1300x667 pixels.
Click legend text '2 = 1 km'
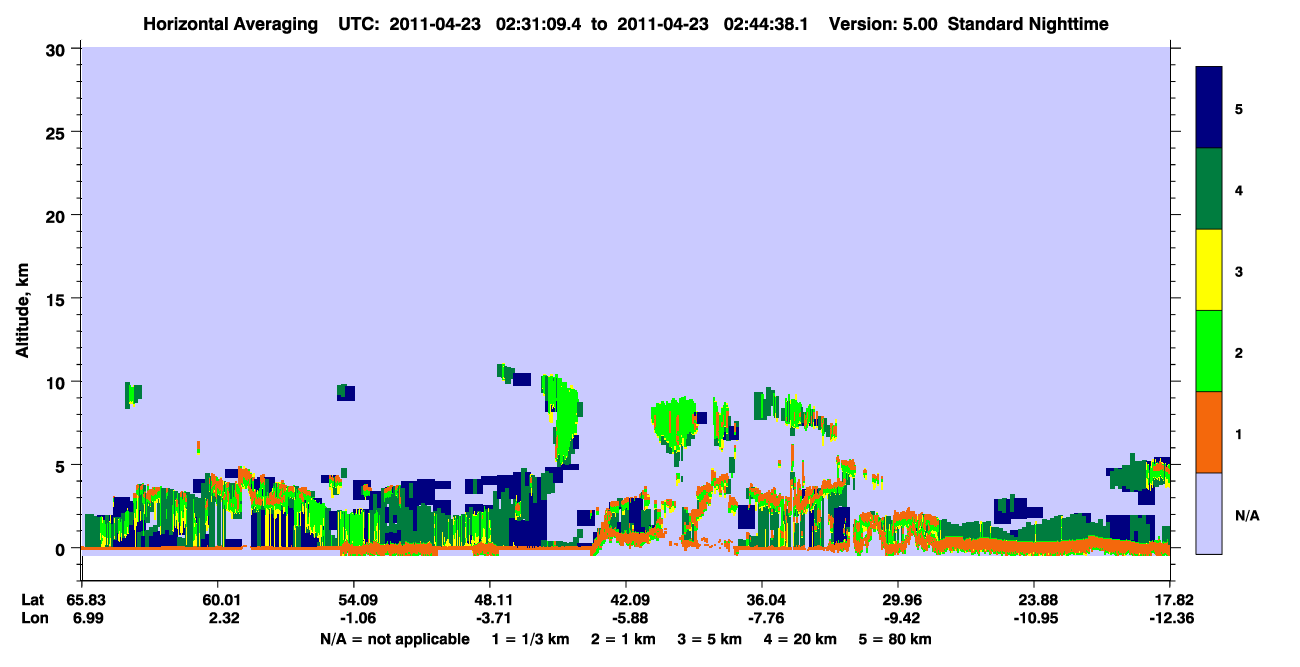[623, 639]
